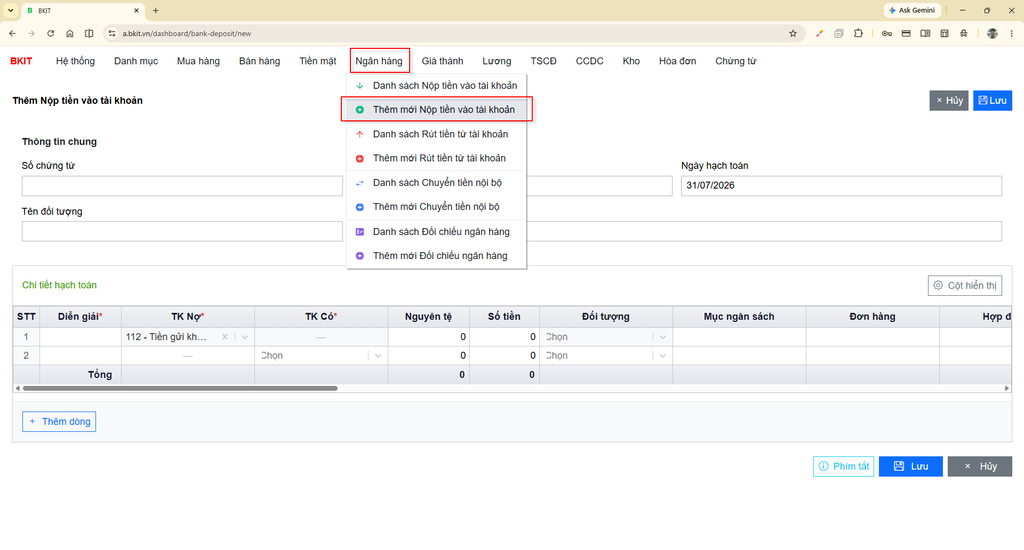Open the TSCĐ menu
This screenshot has width=1024, height=550.
click(543, 61)
